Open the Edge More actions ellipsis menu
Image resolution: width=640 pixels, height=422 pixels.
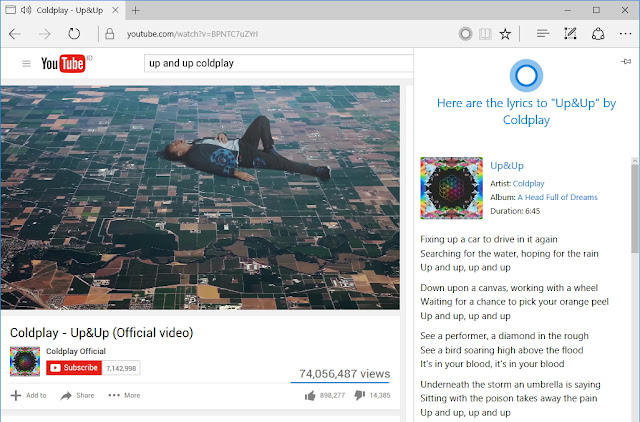tap(625, 34)
